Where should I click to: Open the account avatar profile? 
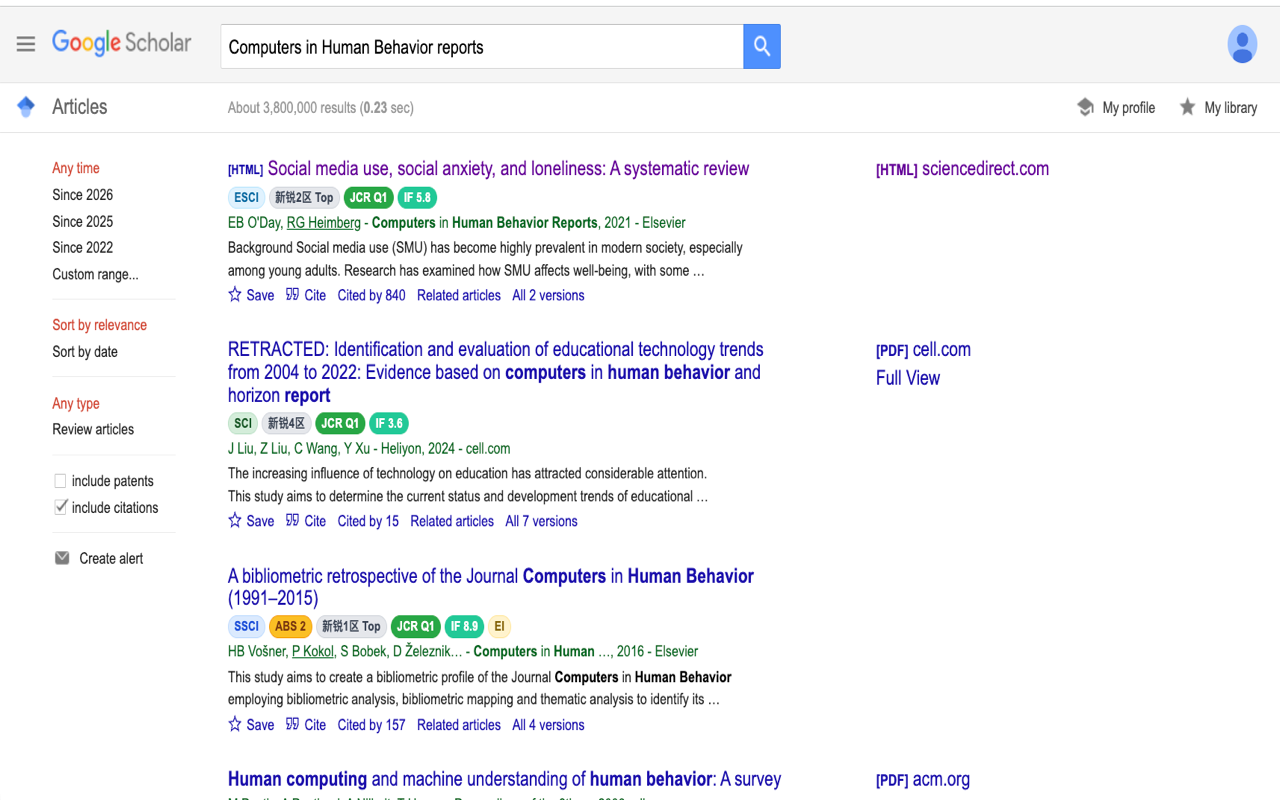click(x=1242, y=44)
